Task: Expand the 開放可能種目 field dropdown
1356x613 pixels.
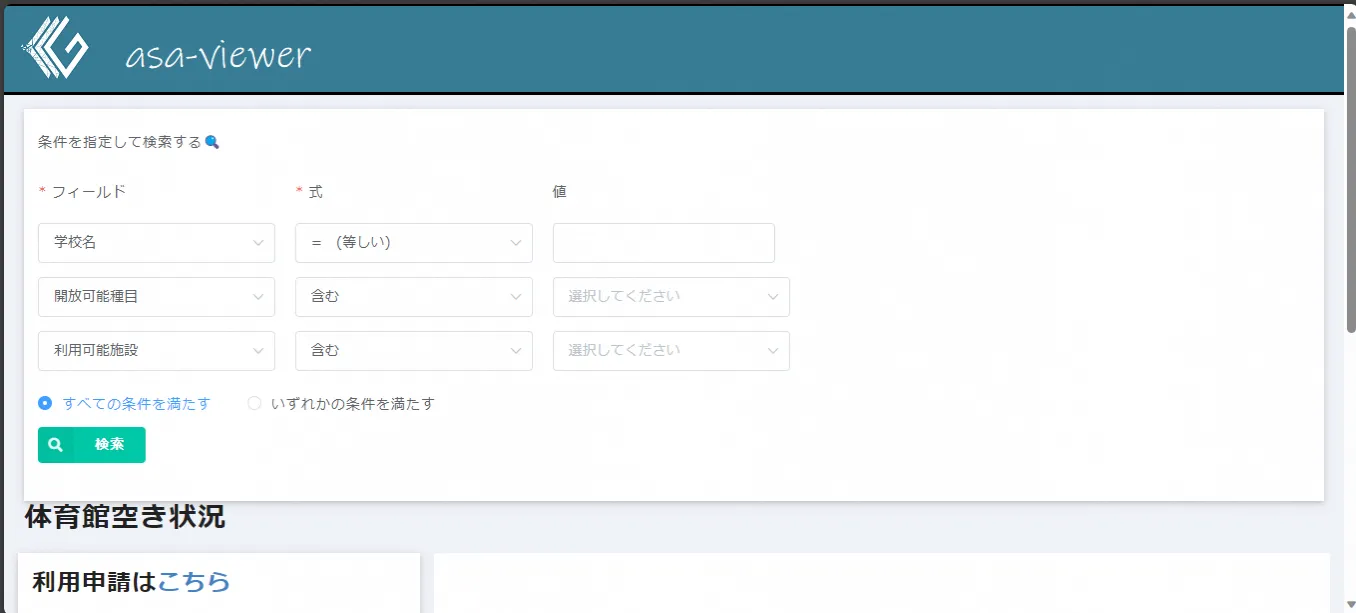Action: 156,297
